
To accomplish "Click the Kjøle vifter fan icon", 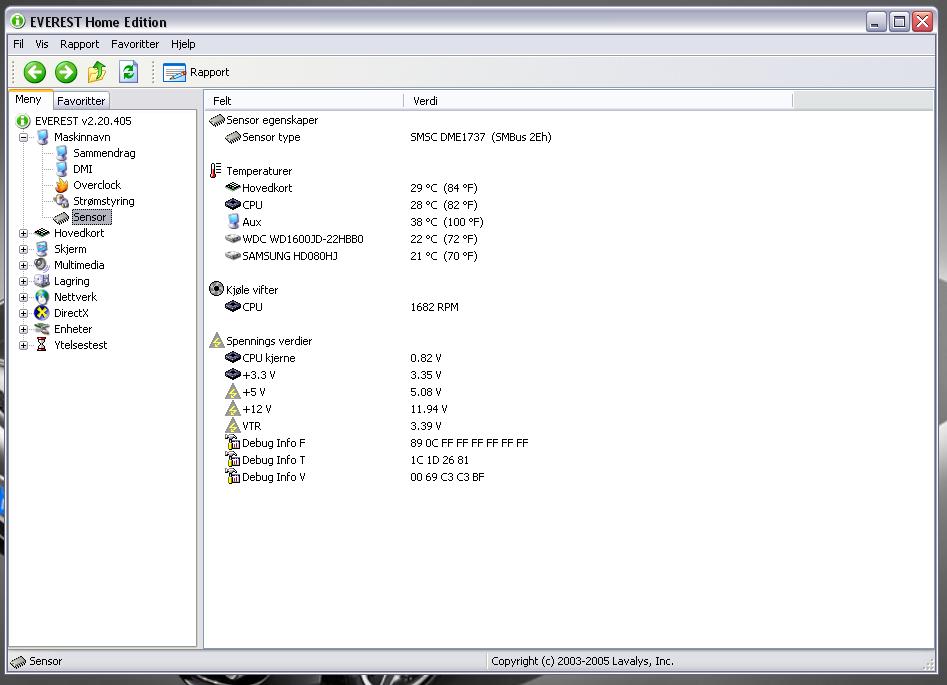I will point(216,289).
